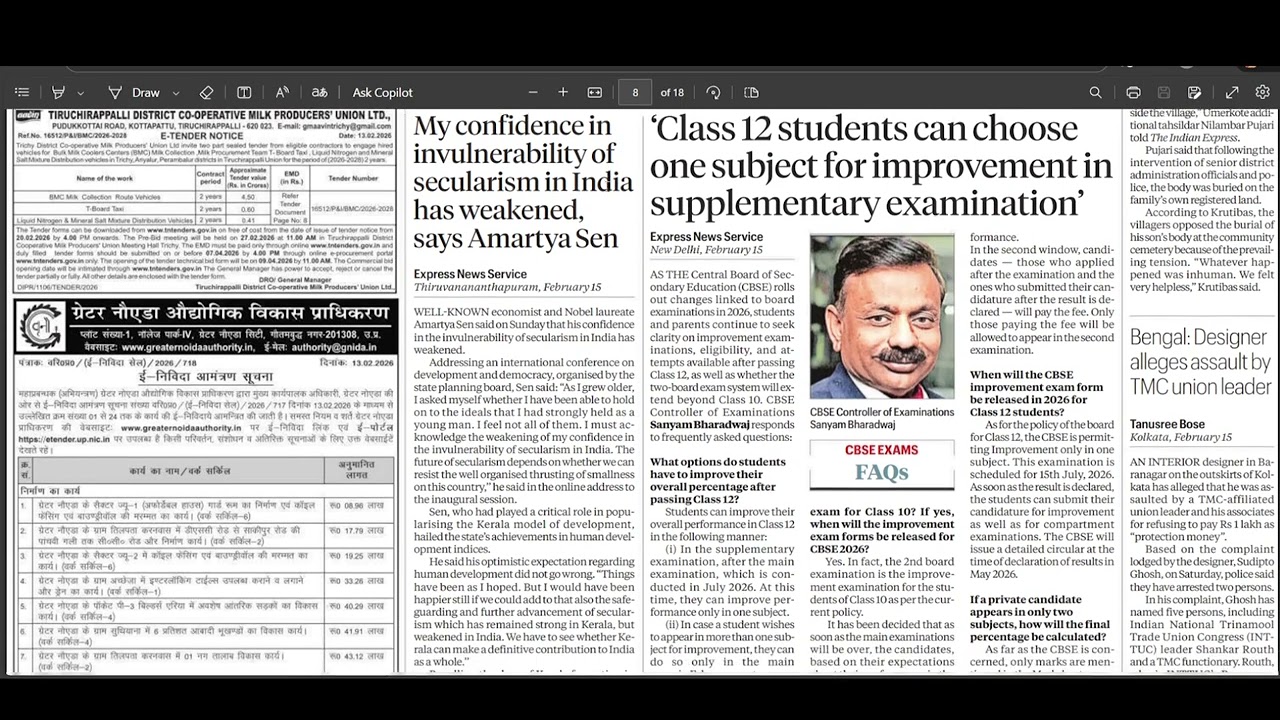Screen dimensions: 1280x720
Task: Enter full screen mode
Action: point(1232,92)
